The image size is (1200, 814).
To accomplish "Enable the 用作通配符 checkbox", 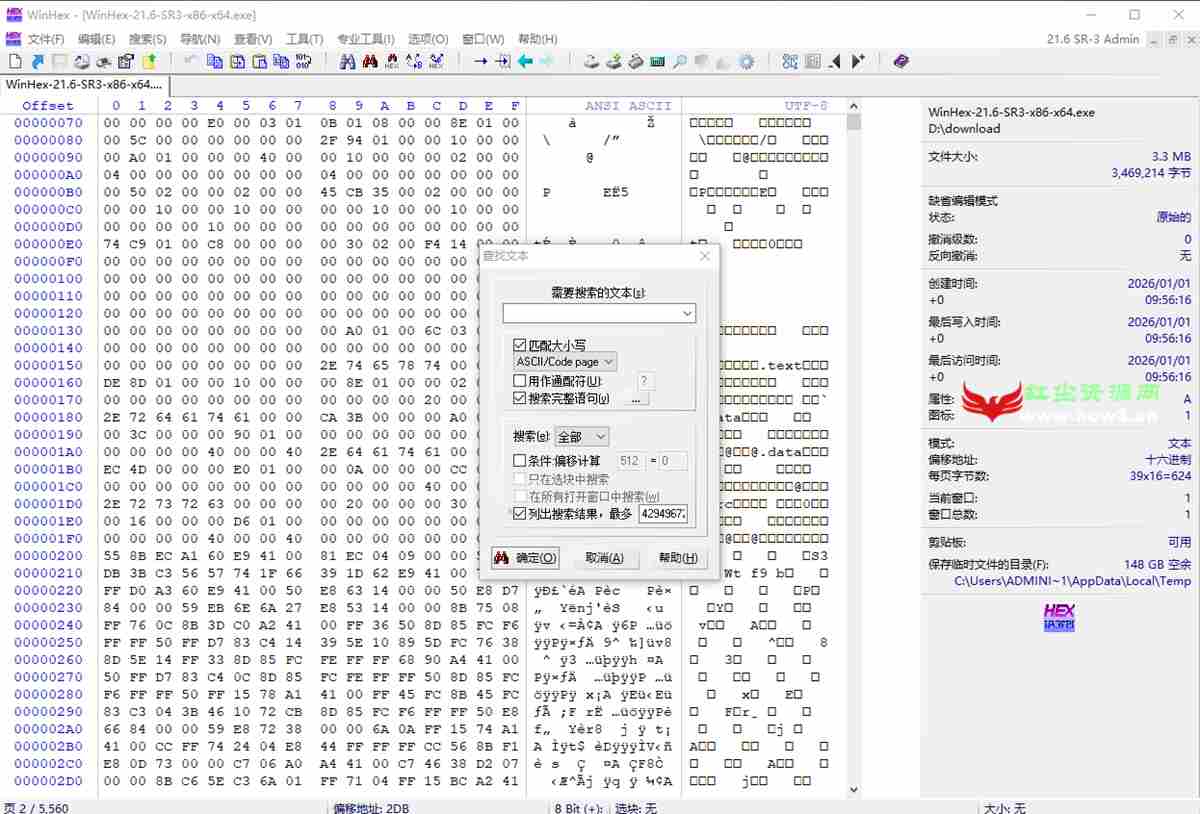I will tap(519, 381).
